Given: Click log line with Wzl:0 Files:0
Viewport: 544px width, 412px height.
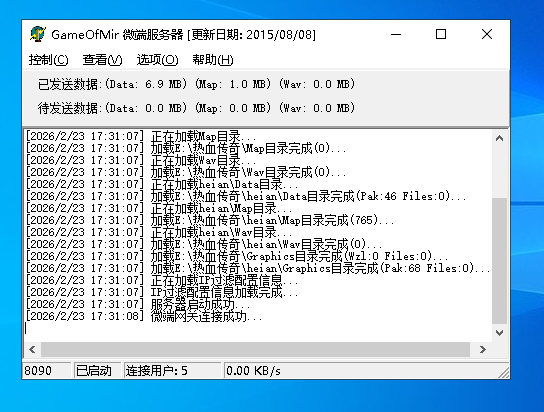Looking at the screenshot, I should pos(237,256).
